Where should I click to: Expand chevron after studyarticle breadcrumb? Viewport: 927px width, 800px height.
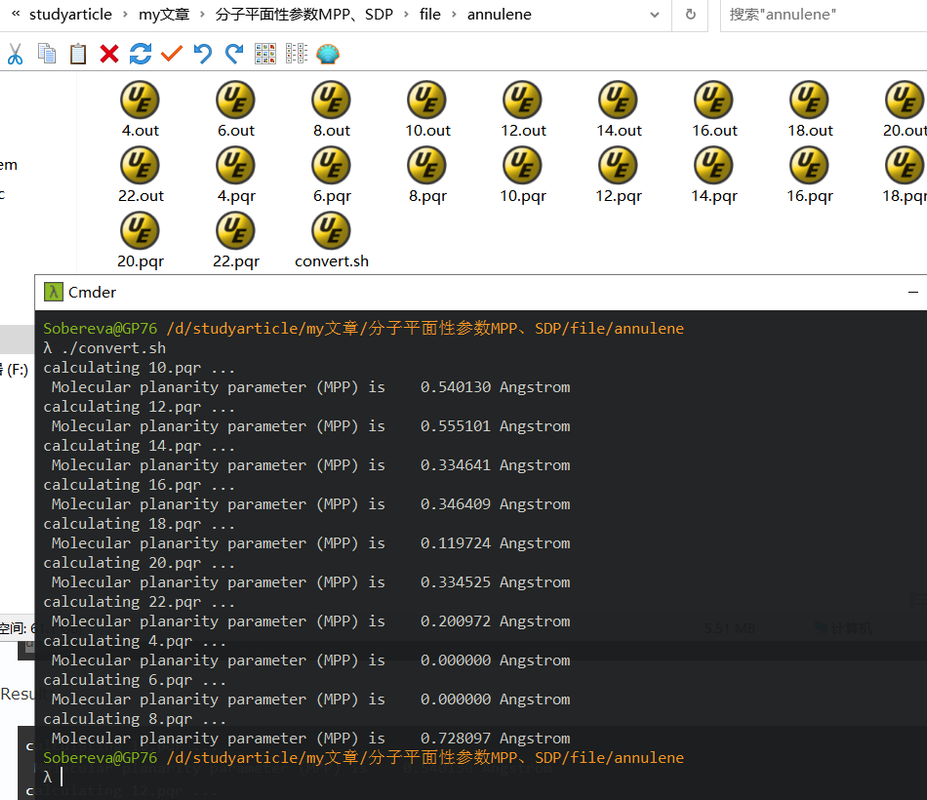click(125, 14)
